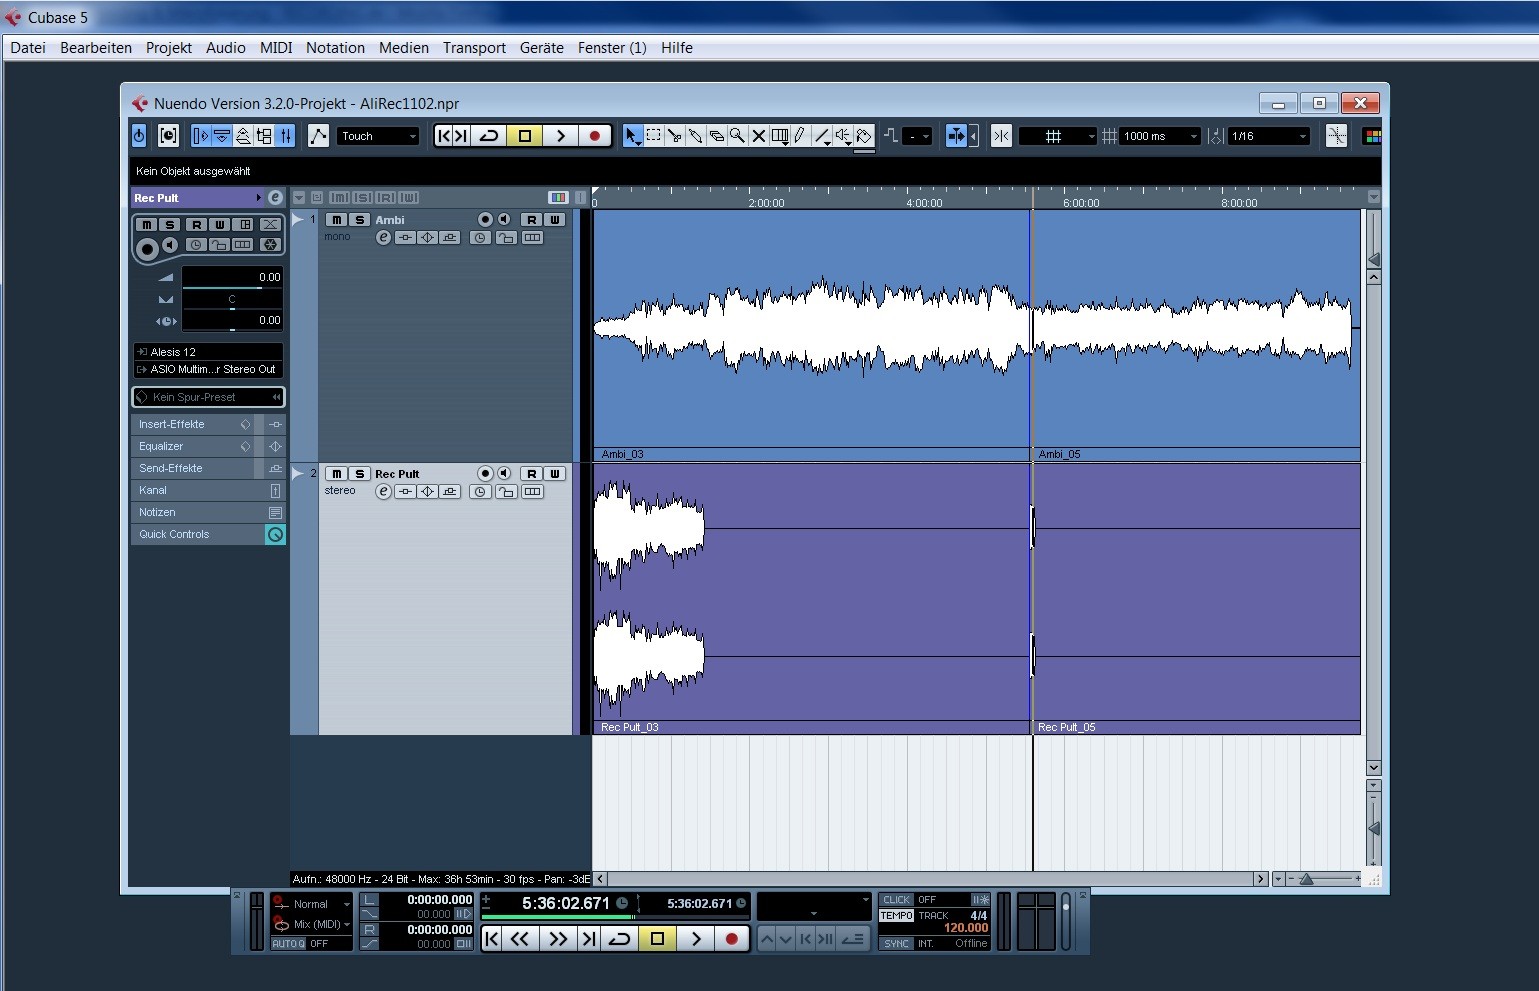1539x991 pixels.
Task: Show the Inspector panel
Action: click(x=201, y=136)
